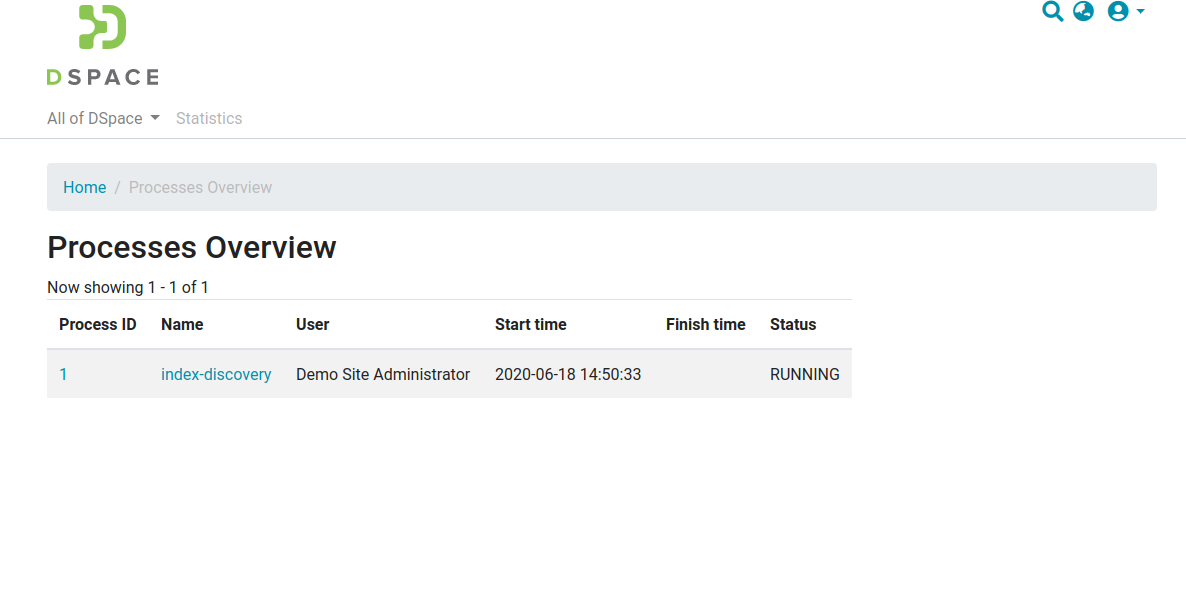This screenshot has height=600, width=1186.
Task: Click the Finish time column header
Action: (706, 325)
